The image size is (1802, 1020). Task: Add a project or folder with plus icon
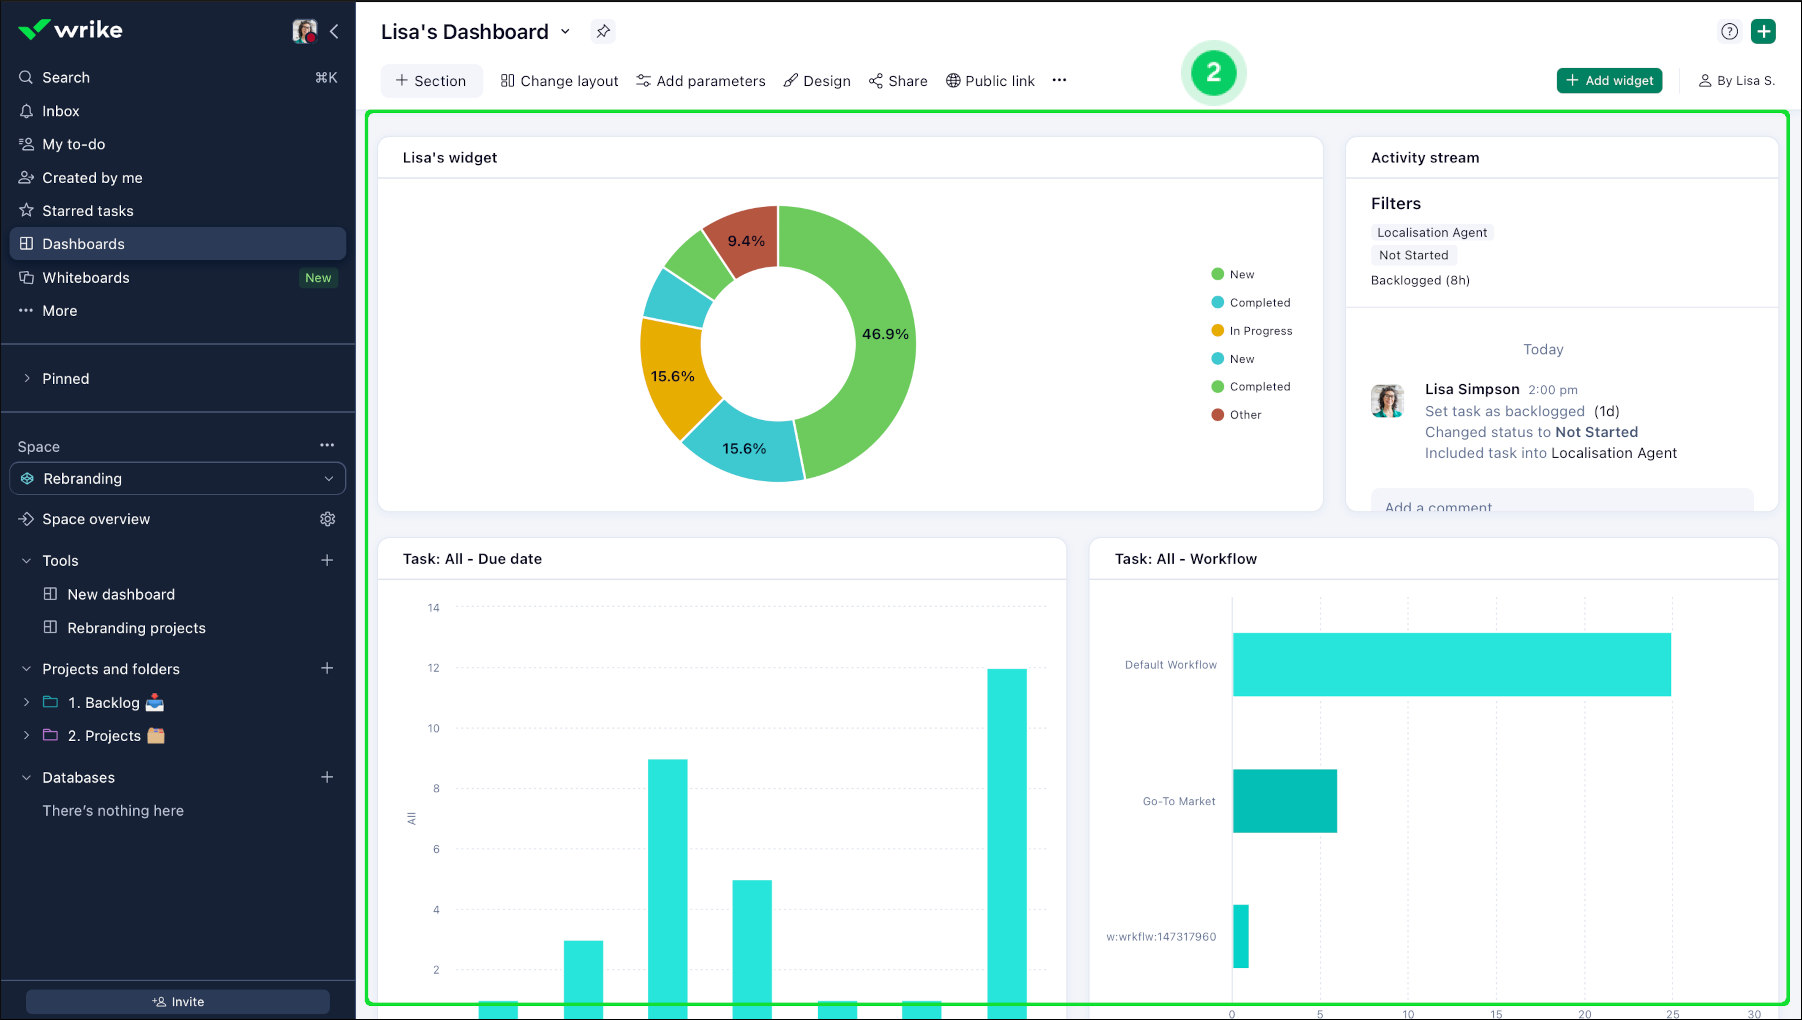327,668
